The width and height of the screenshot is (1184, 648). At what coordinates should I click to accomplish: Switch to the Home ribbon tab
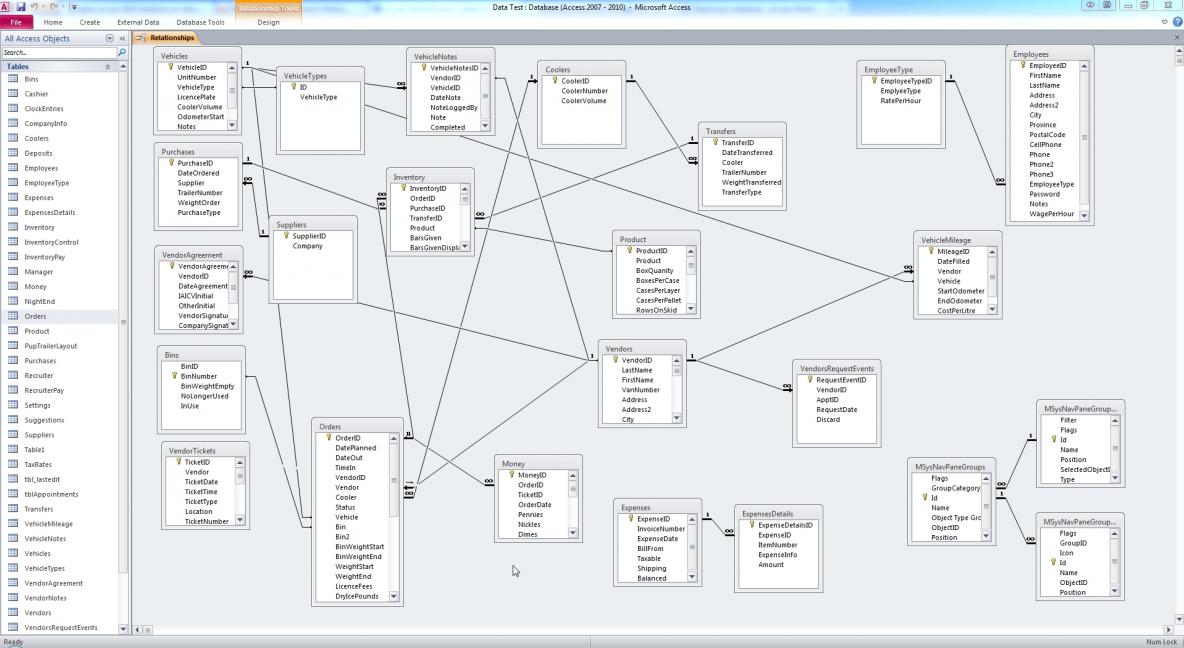(x=53, y=22)
